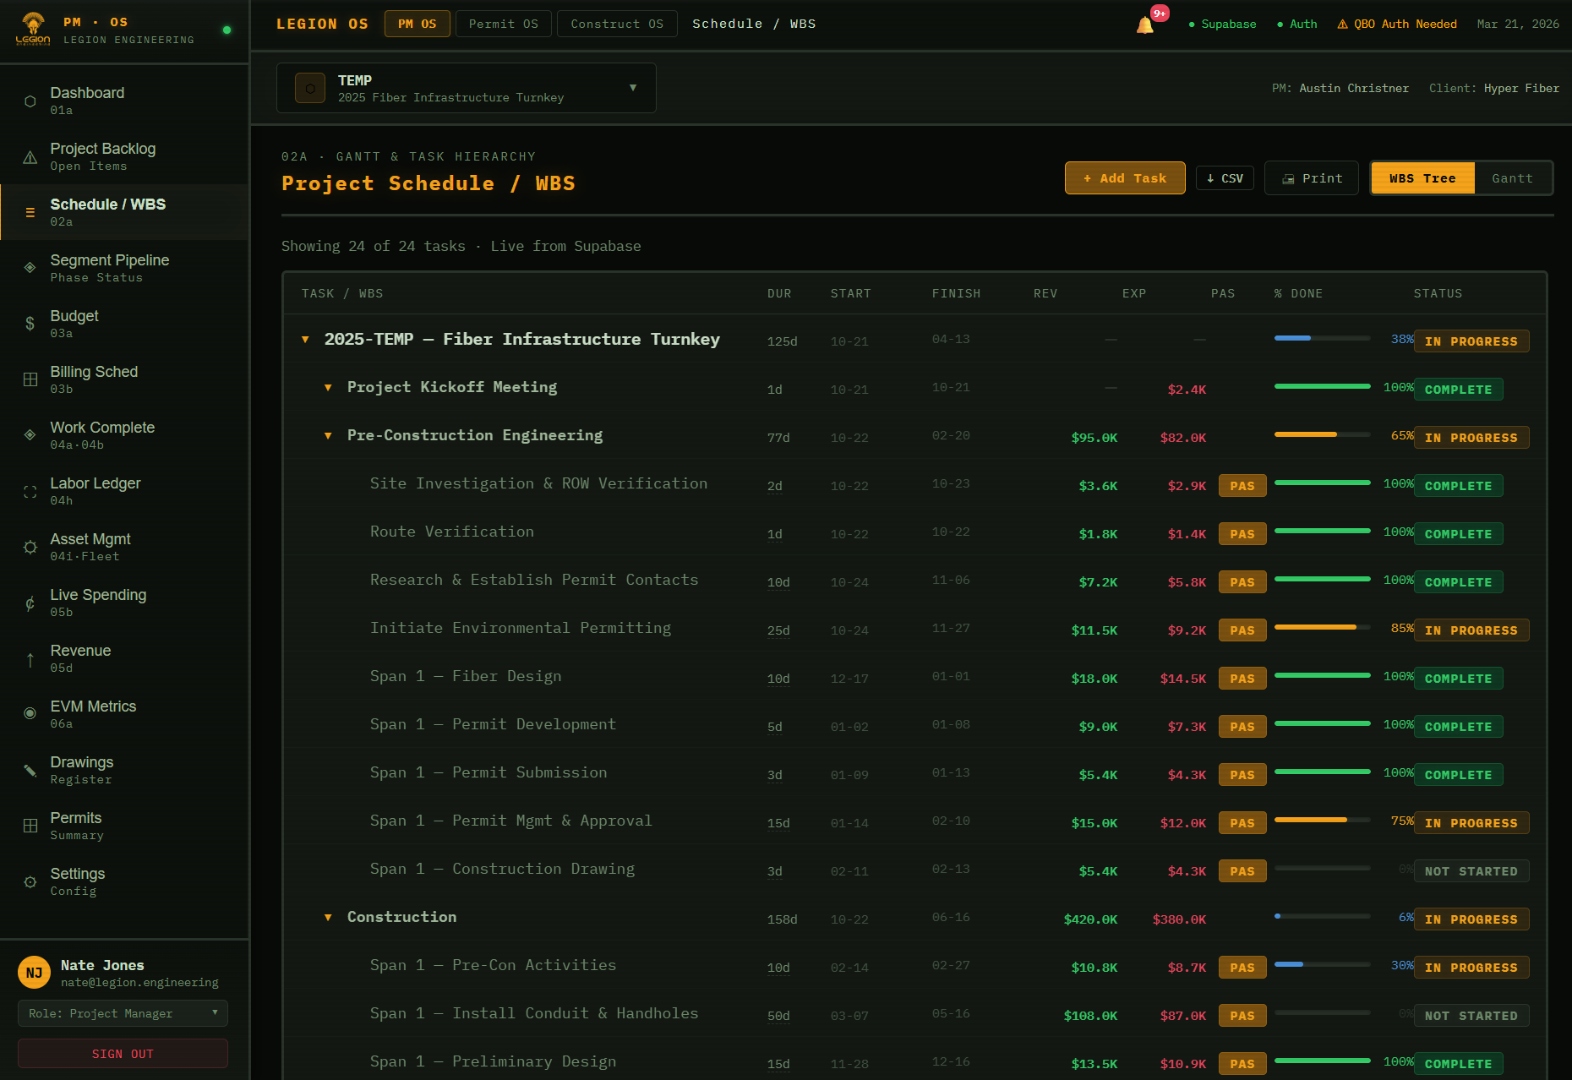Click the Schedule / WBS list icon

30,212
